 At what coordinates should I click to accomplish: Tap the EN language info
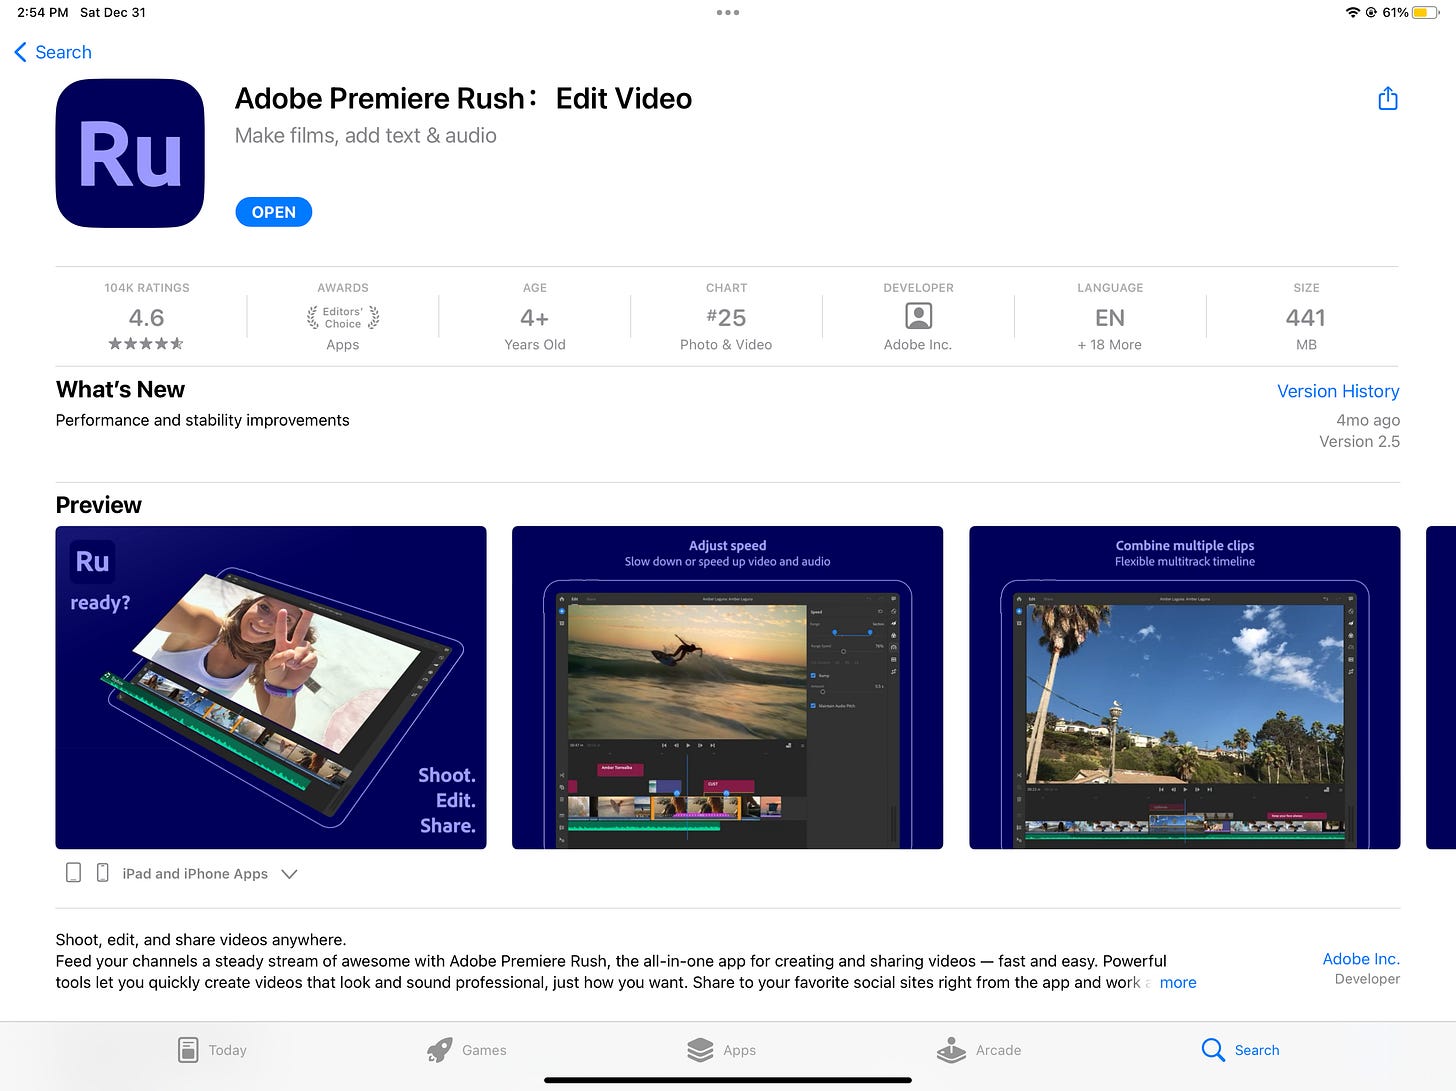pyautogui.click(x=1110, y=318)
